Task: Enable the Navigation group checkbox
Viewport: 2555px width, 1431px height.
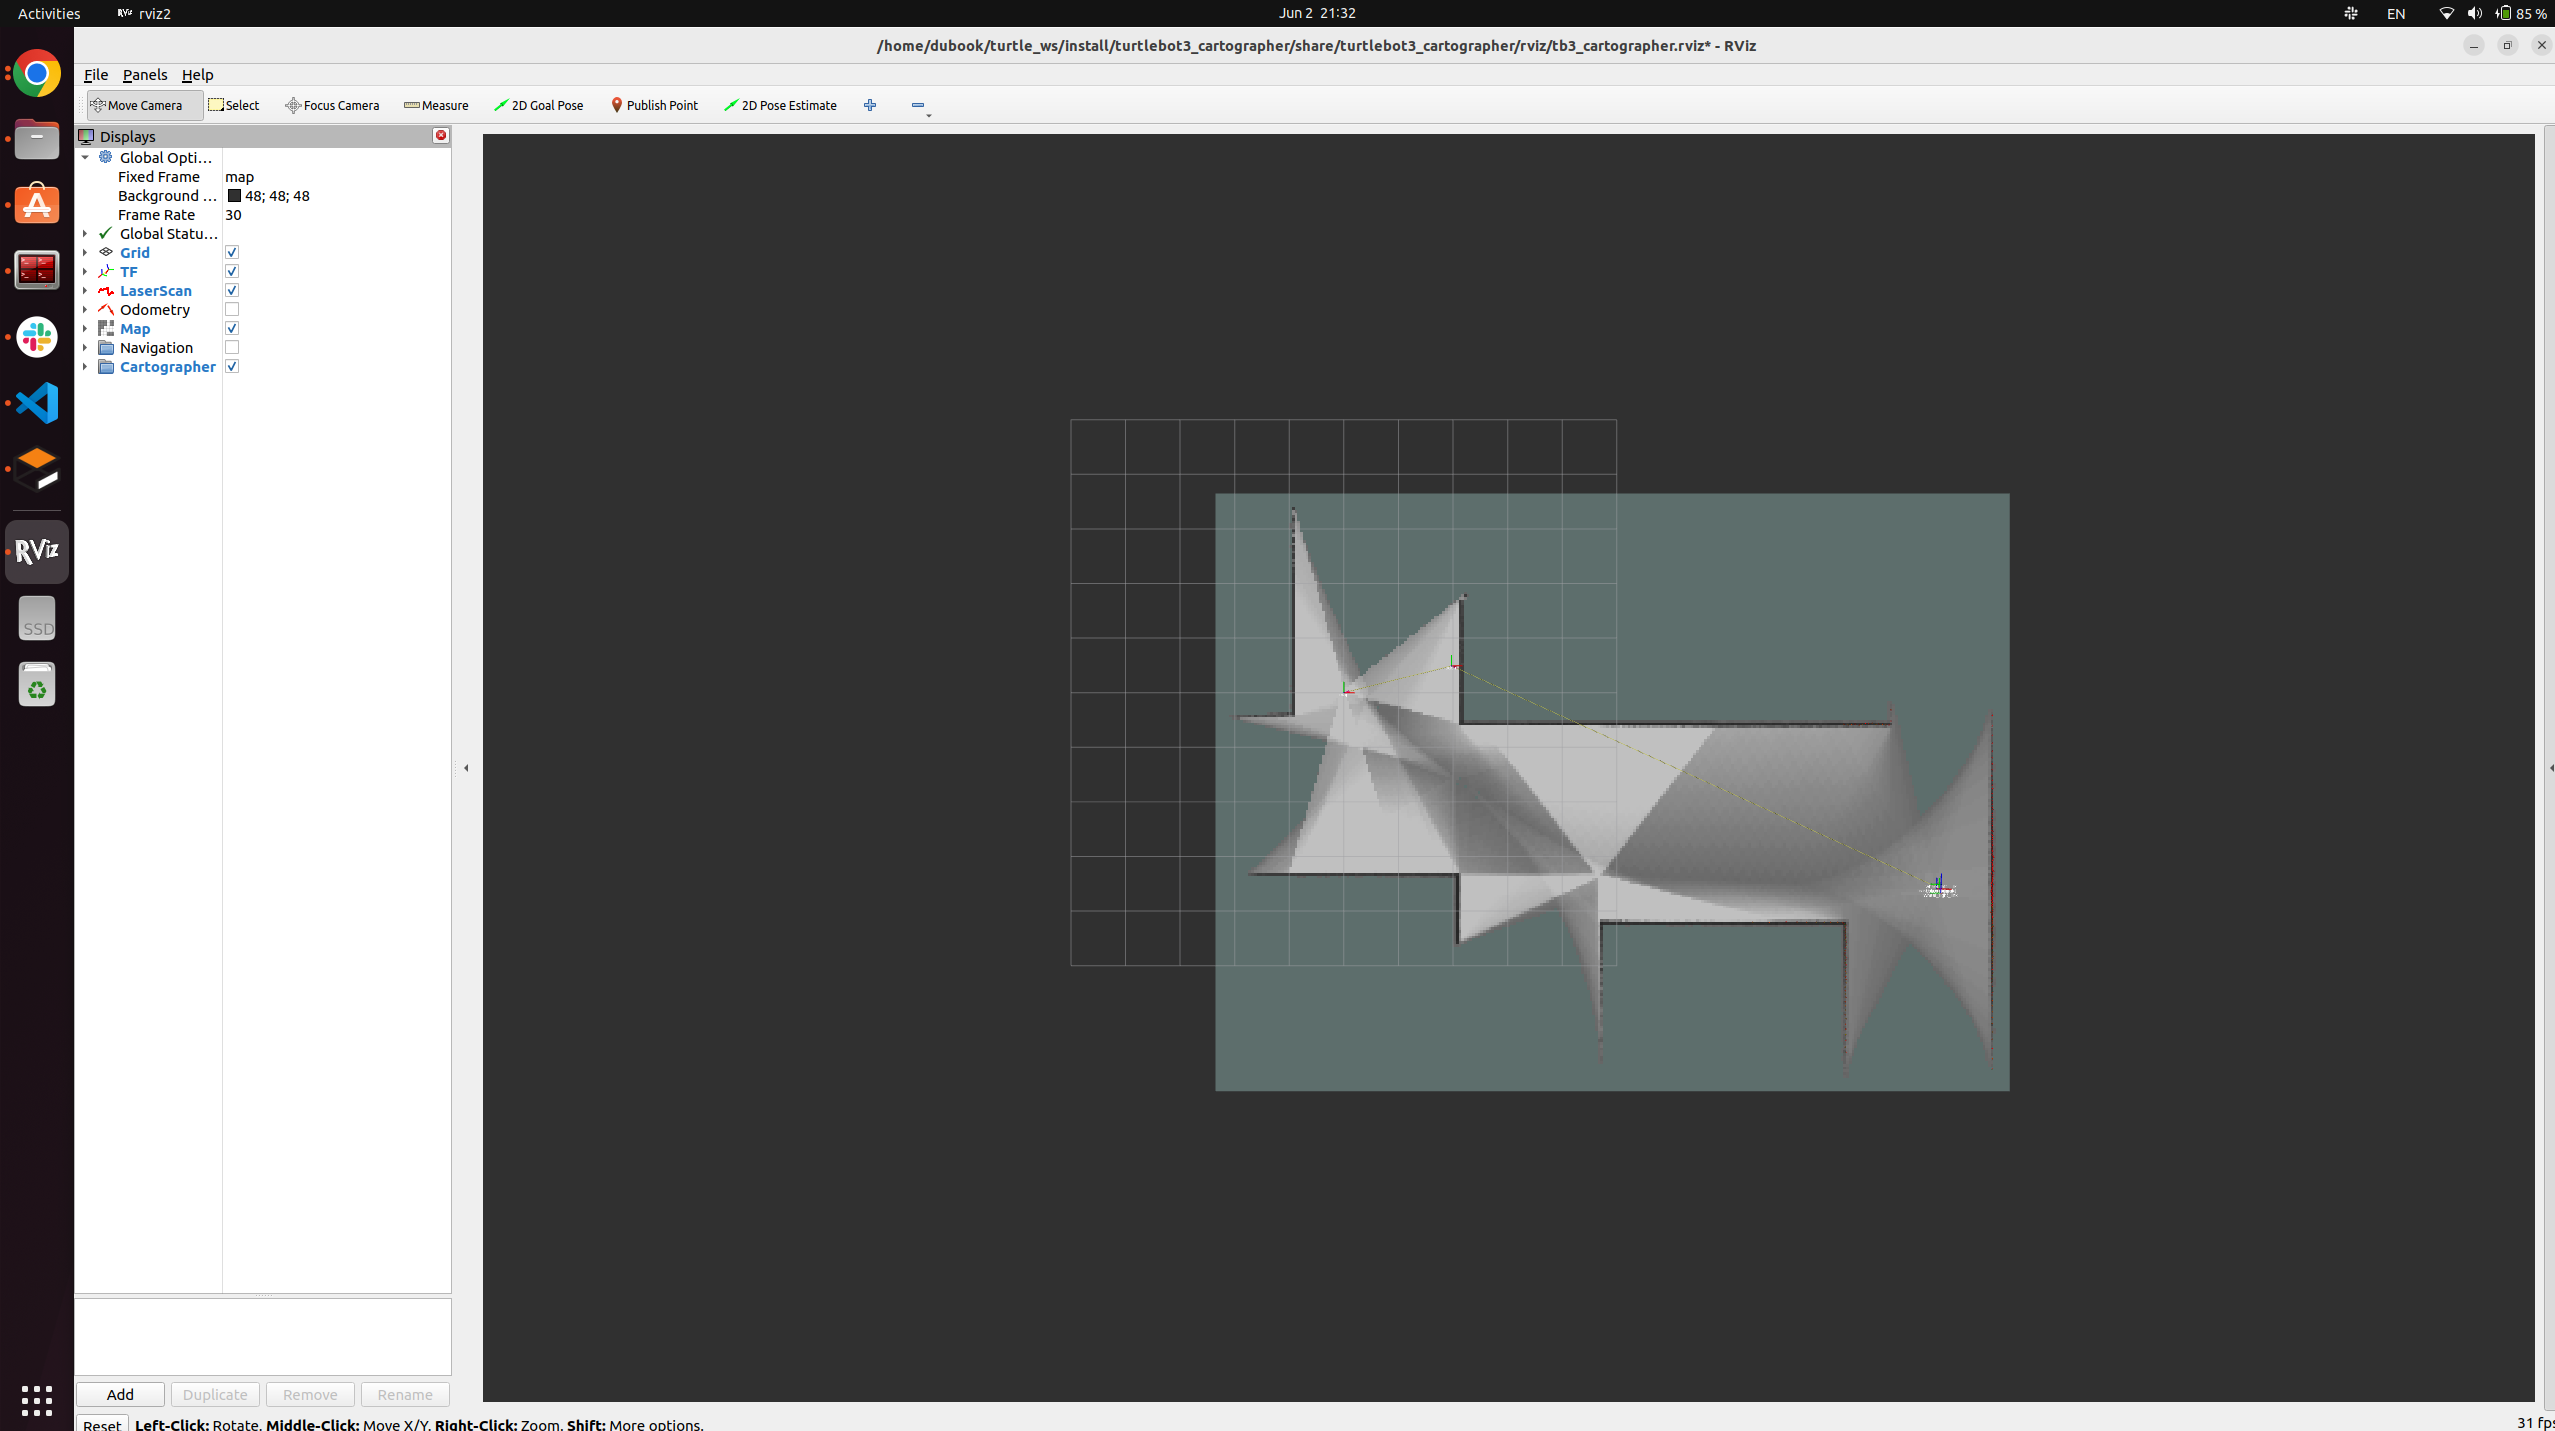Action: 232,348
